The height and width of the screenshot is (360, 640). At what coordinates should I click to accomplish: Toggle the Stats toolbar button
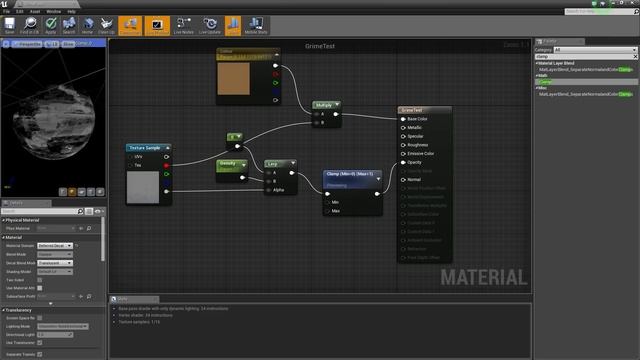pyautogui.click(x=233, y=25)
